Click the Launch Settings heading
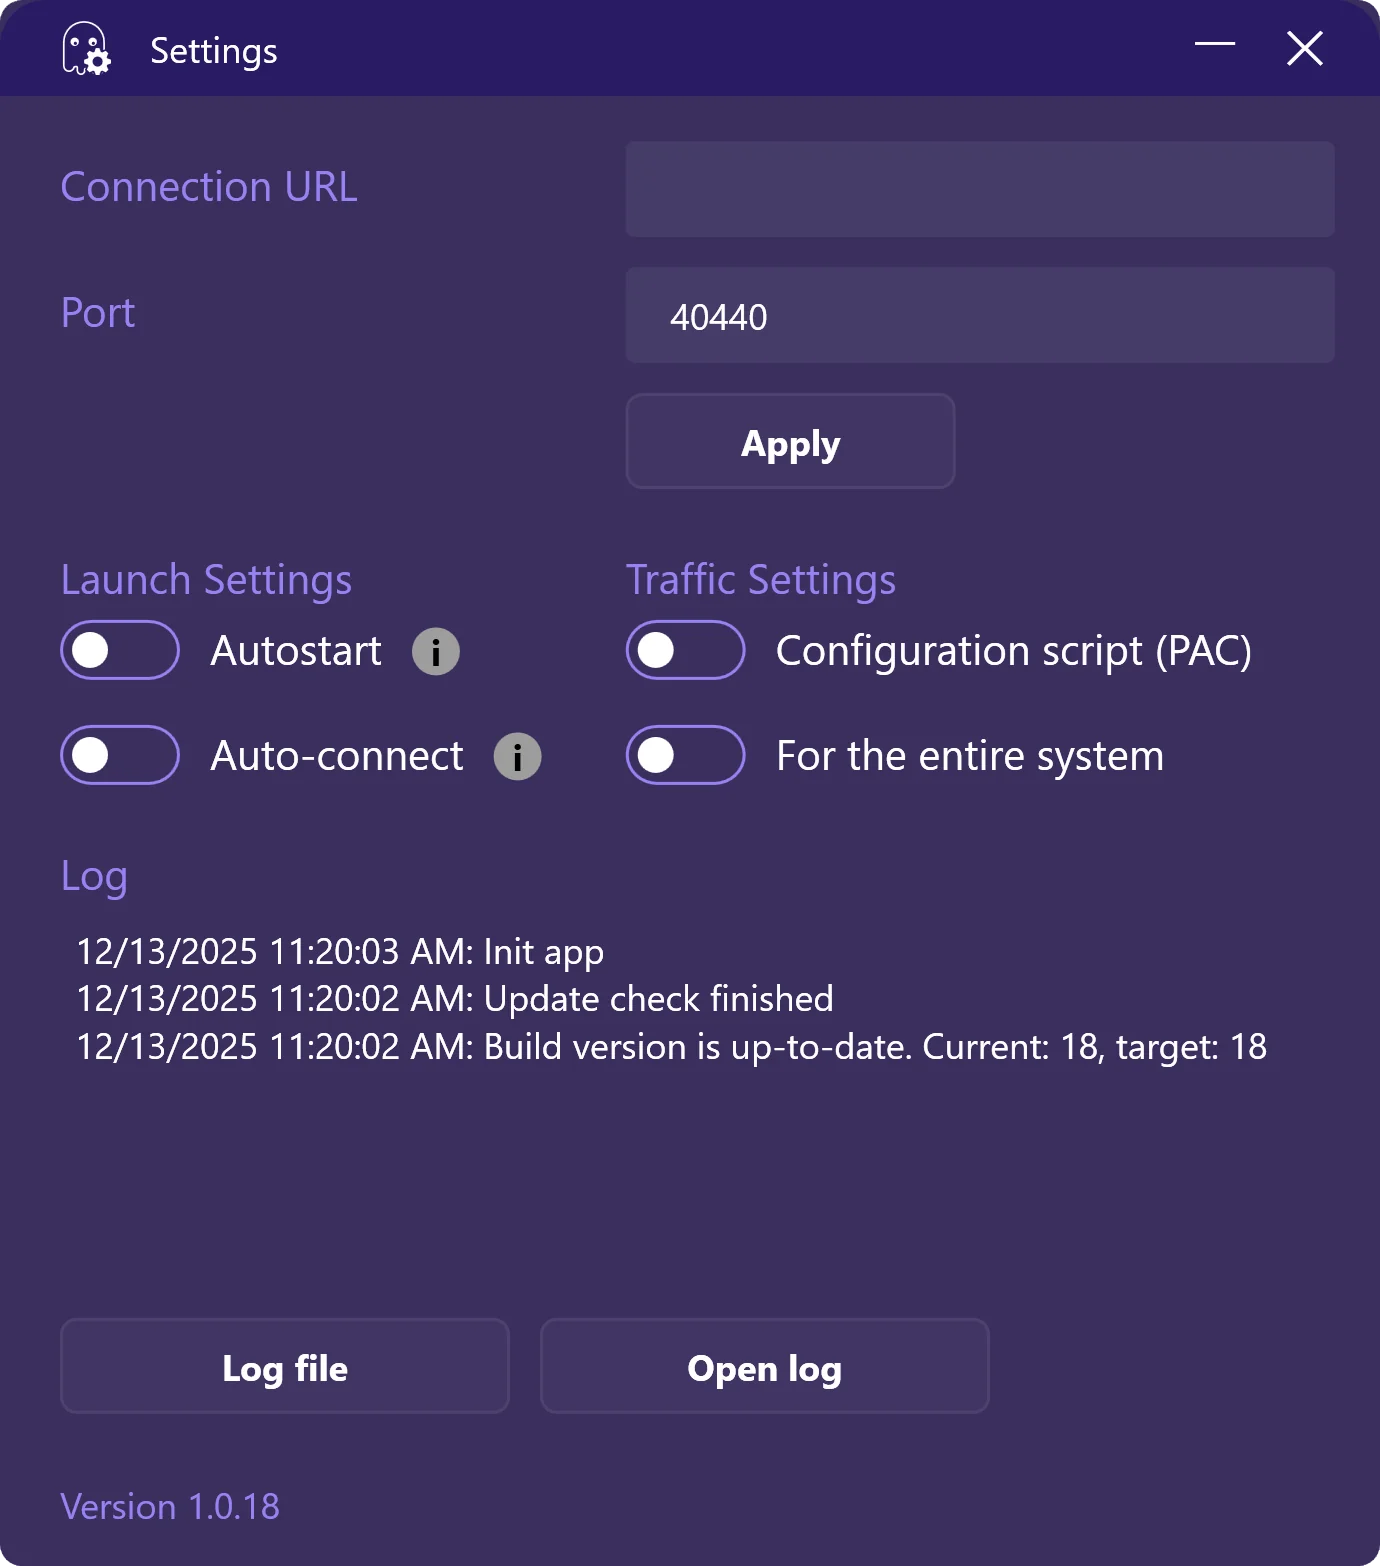This screenshot has height=1566, width=1380. click(x=206, y=580)
